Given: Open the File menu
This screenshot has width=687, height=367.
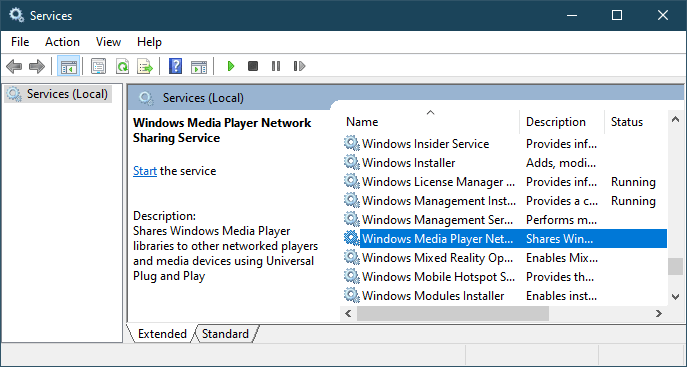Looking at the screenshot, I should click(20, 42).
